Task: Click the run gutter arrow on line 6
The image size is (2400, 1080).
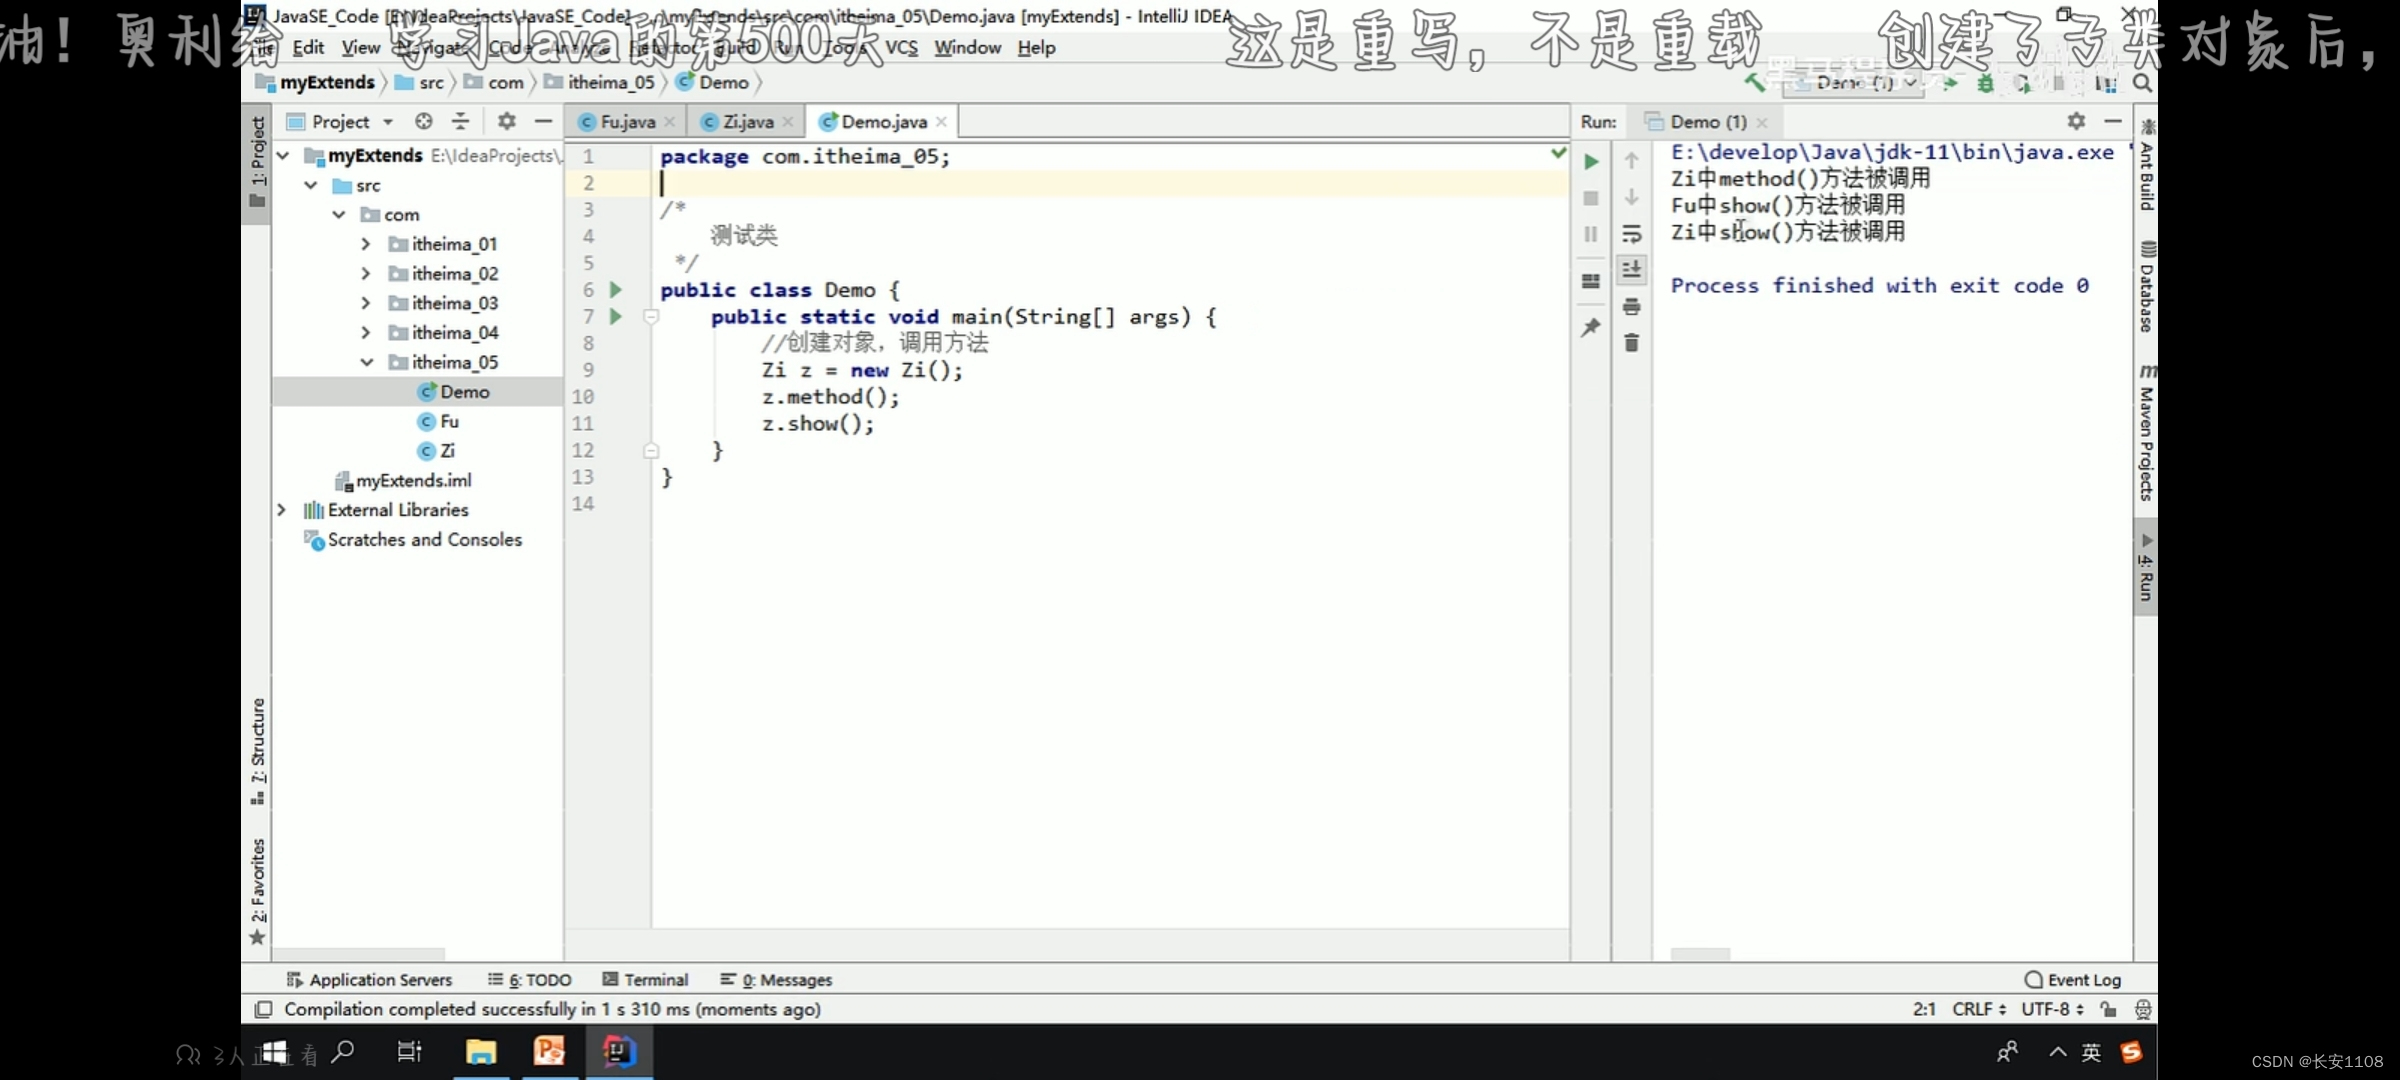Action: pos(616,290)
